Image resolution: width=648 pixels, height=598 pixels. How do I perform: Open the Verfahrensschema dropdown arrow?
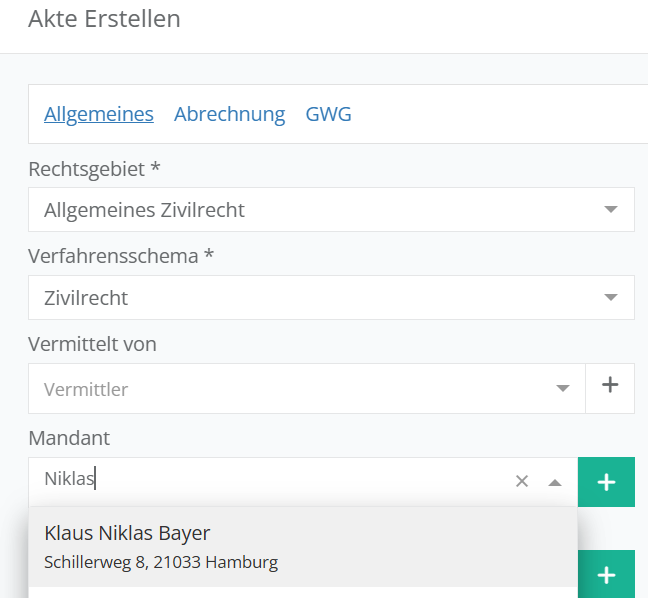point(611,298)
